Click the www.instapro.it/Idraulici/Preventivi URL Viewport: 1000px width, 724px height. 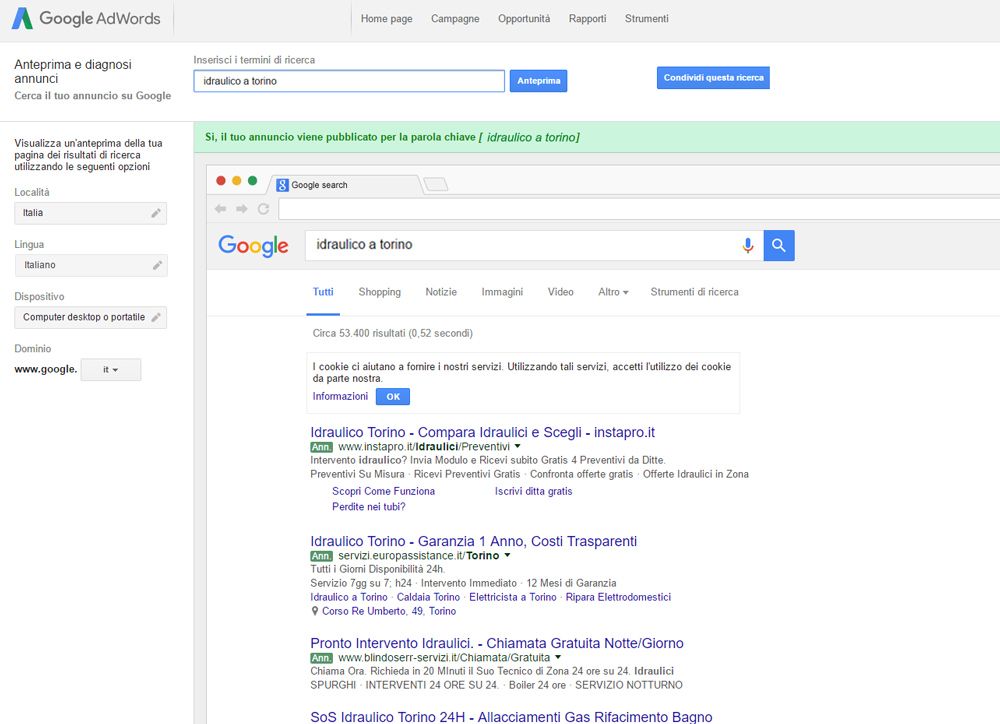[x=424, y=447]
